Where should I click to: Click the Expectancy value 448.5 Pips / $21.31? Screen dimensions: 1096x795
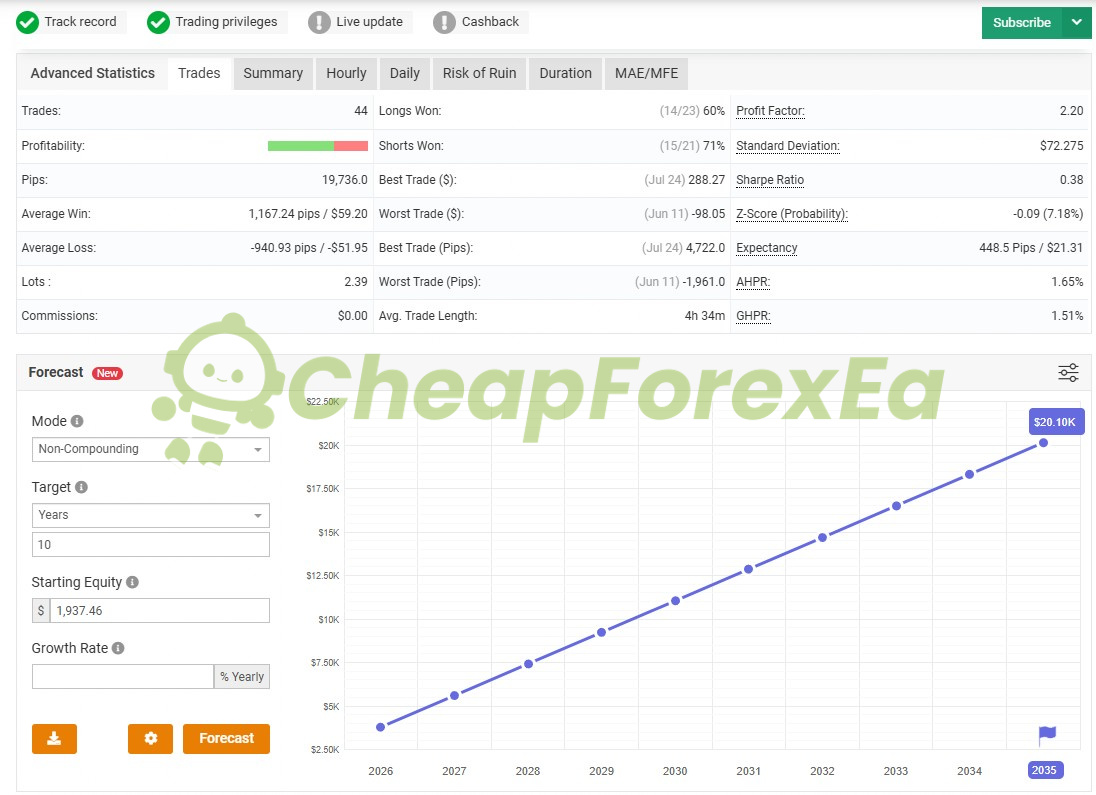(x=1031, y=248)
